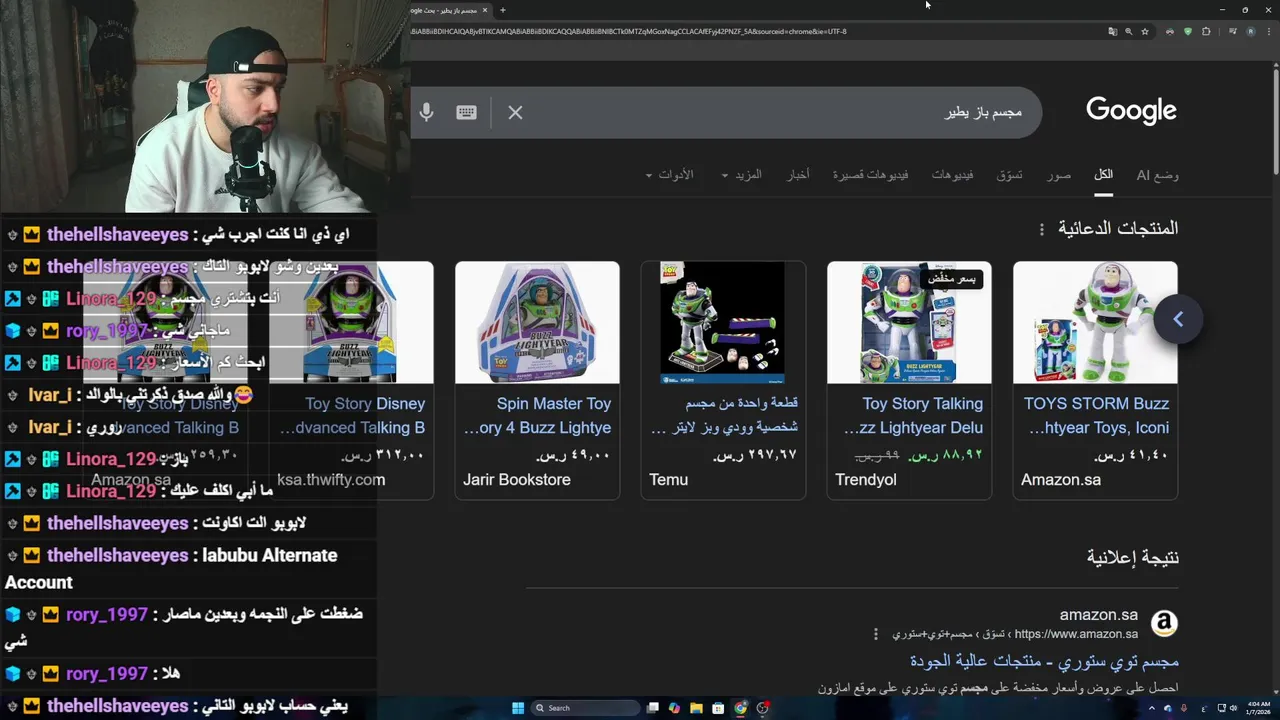Viewport: 1280px width, 720px height.
Task: Select the الكل all results tab
Action: tap(1103, 175)
